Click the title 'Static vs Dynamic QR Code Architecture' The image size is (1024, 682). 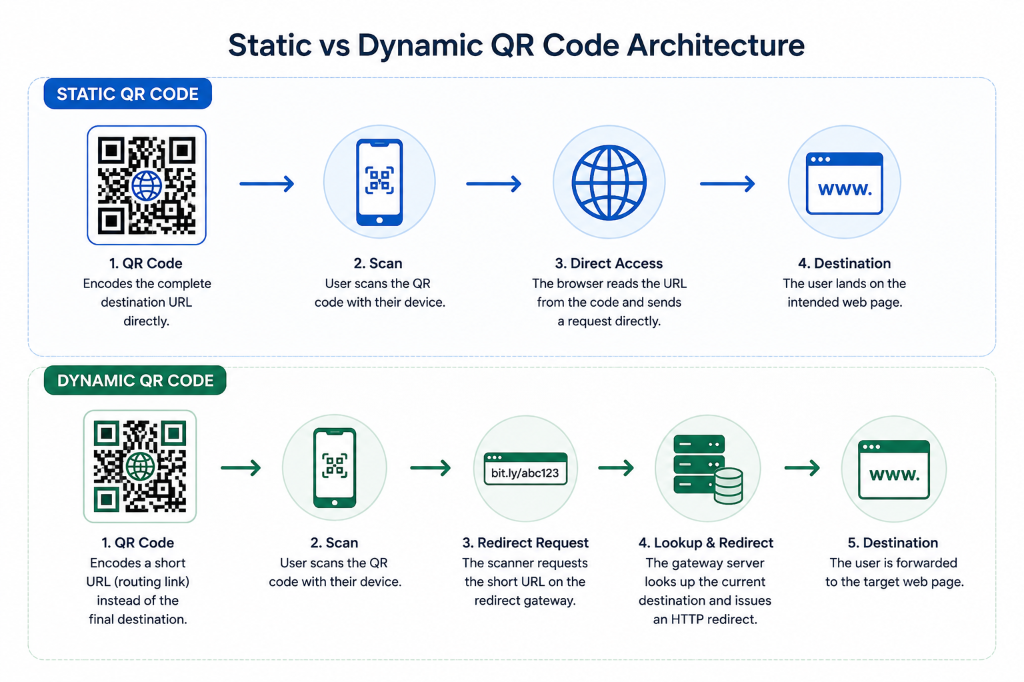(x=516, y=45)
